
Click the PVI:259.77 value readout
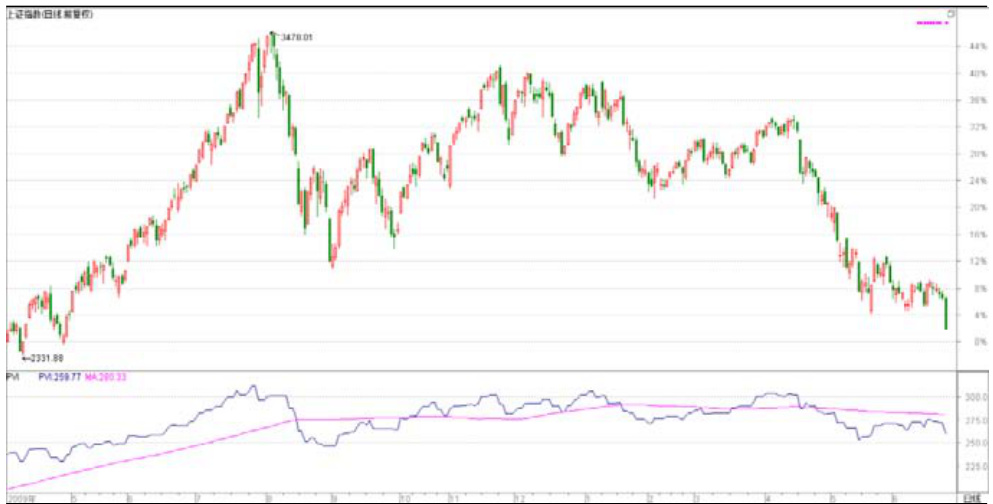[x=58, y=377]
